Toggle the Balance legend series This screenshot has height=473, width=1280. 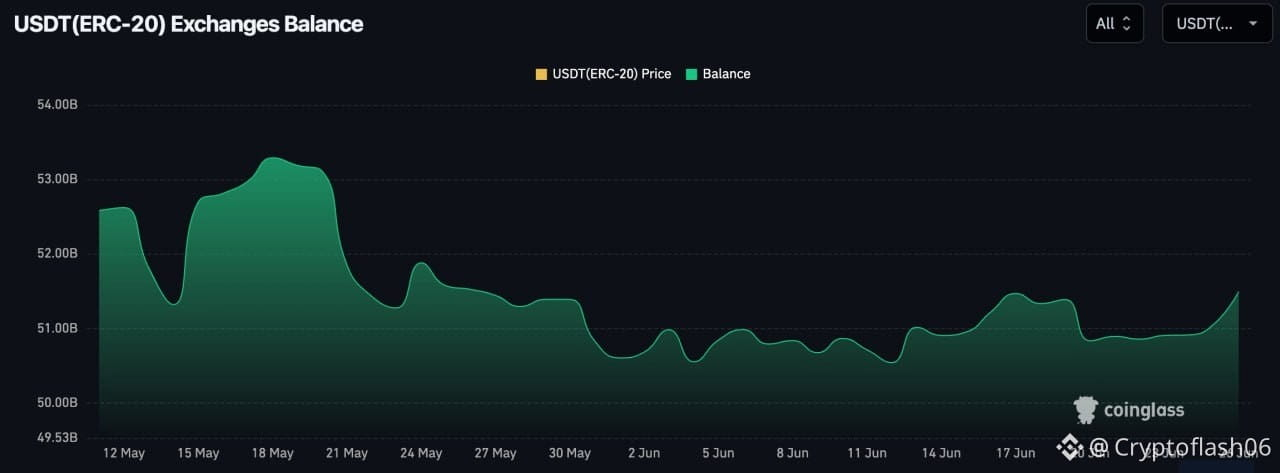click(717, 74)
